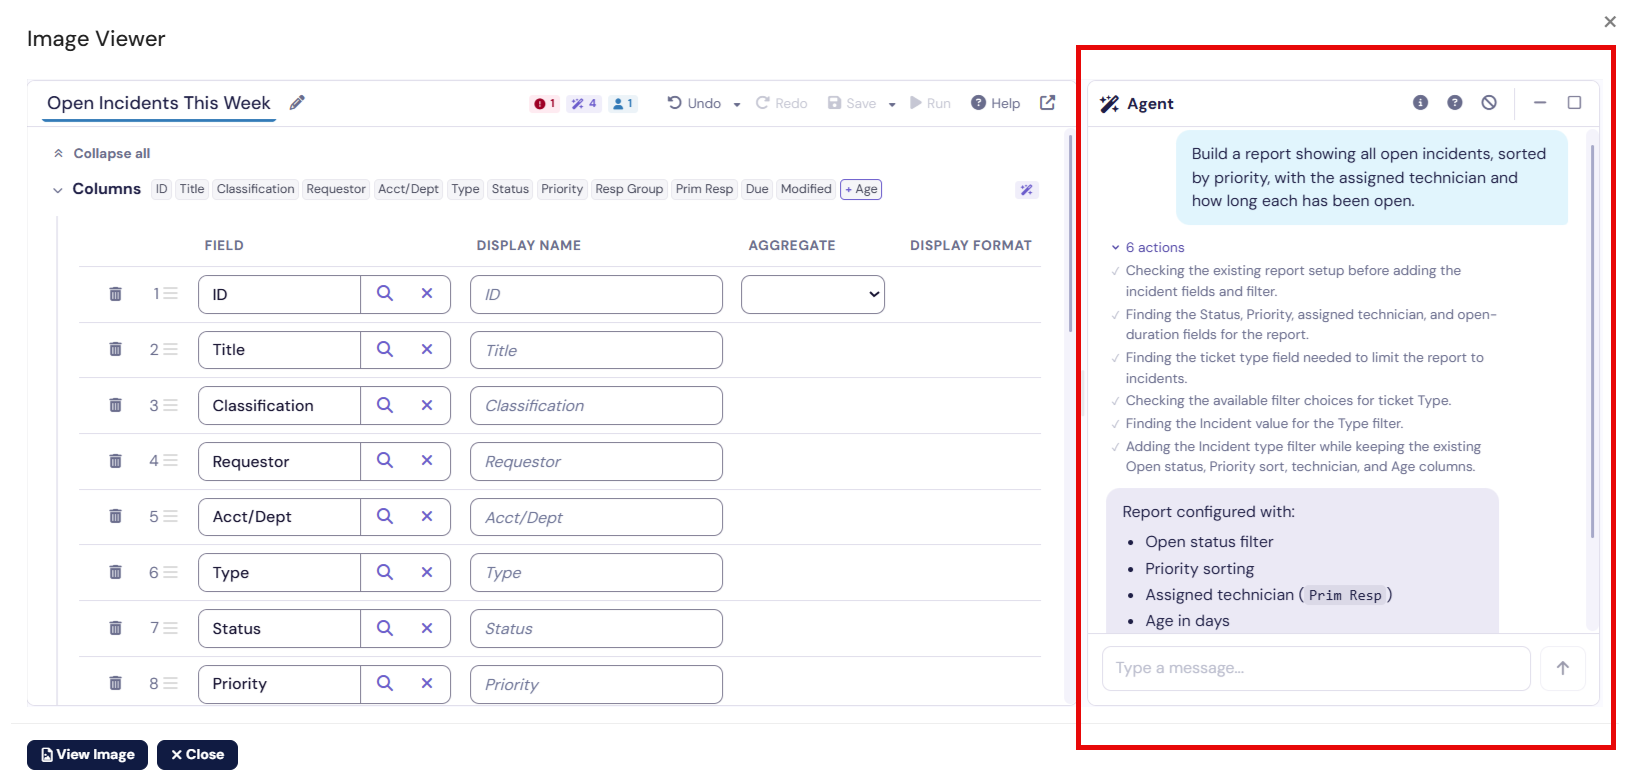Image resolution: width=1628 pixels, height=784 pixels.
Task: Delete the Classification column row
Action: pyautogui.click(x=116, y=405)
